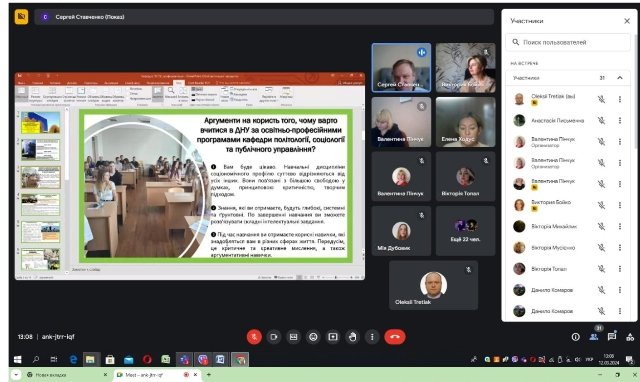This screenshot has height=382, width=640.
Task: Toggle the camera button in Meet
Action: point(273,337)
